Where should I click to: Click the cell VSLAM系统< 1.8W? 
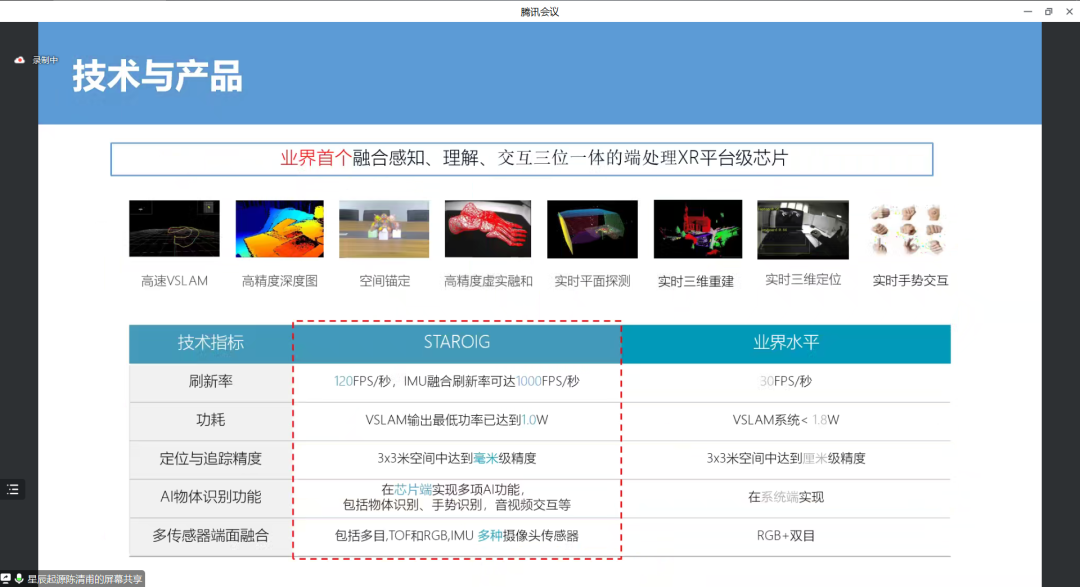click(786, 420)
